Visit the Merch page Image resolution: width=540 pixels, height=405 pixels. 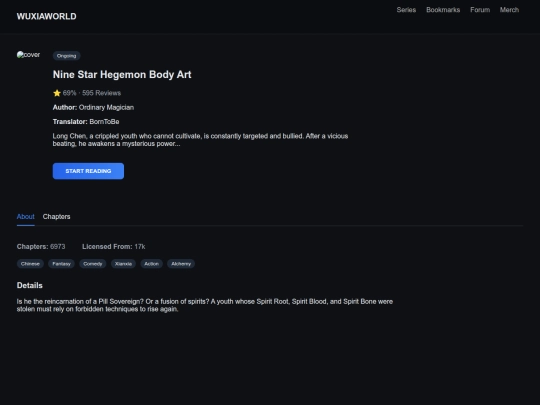(509, 10)
